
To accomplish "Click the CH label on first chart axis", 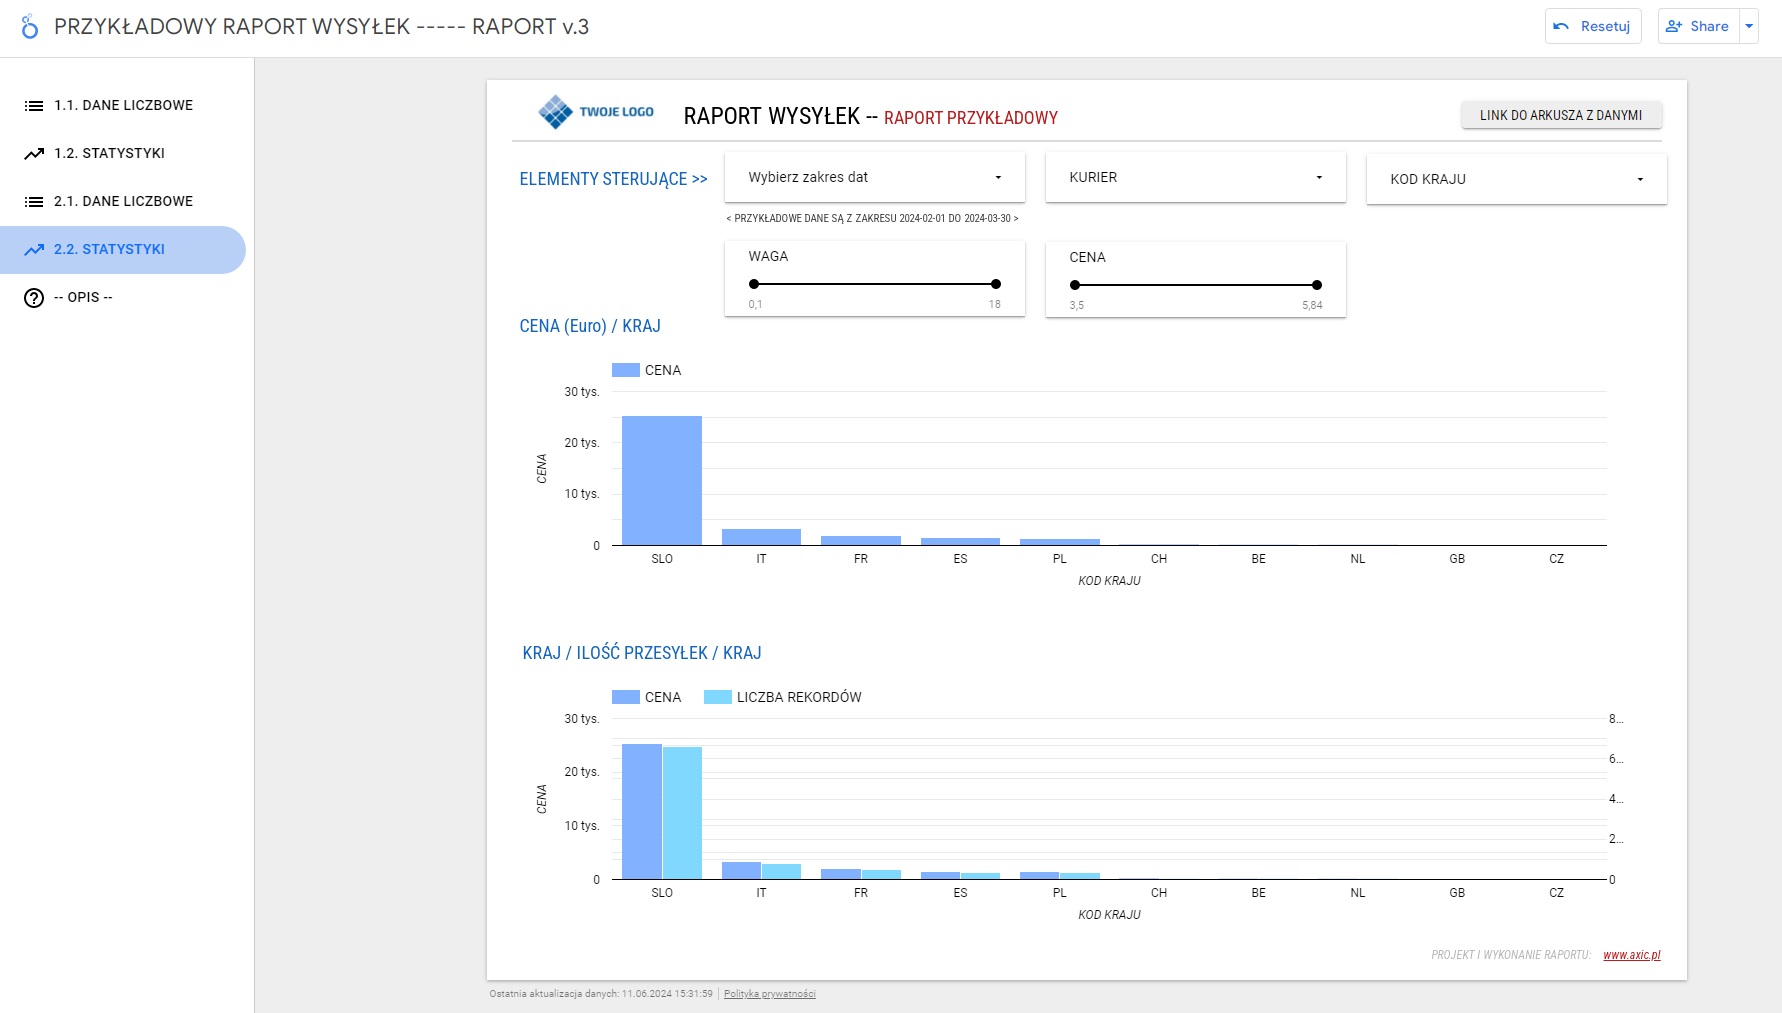I will click(1159, 559).
